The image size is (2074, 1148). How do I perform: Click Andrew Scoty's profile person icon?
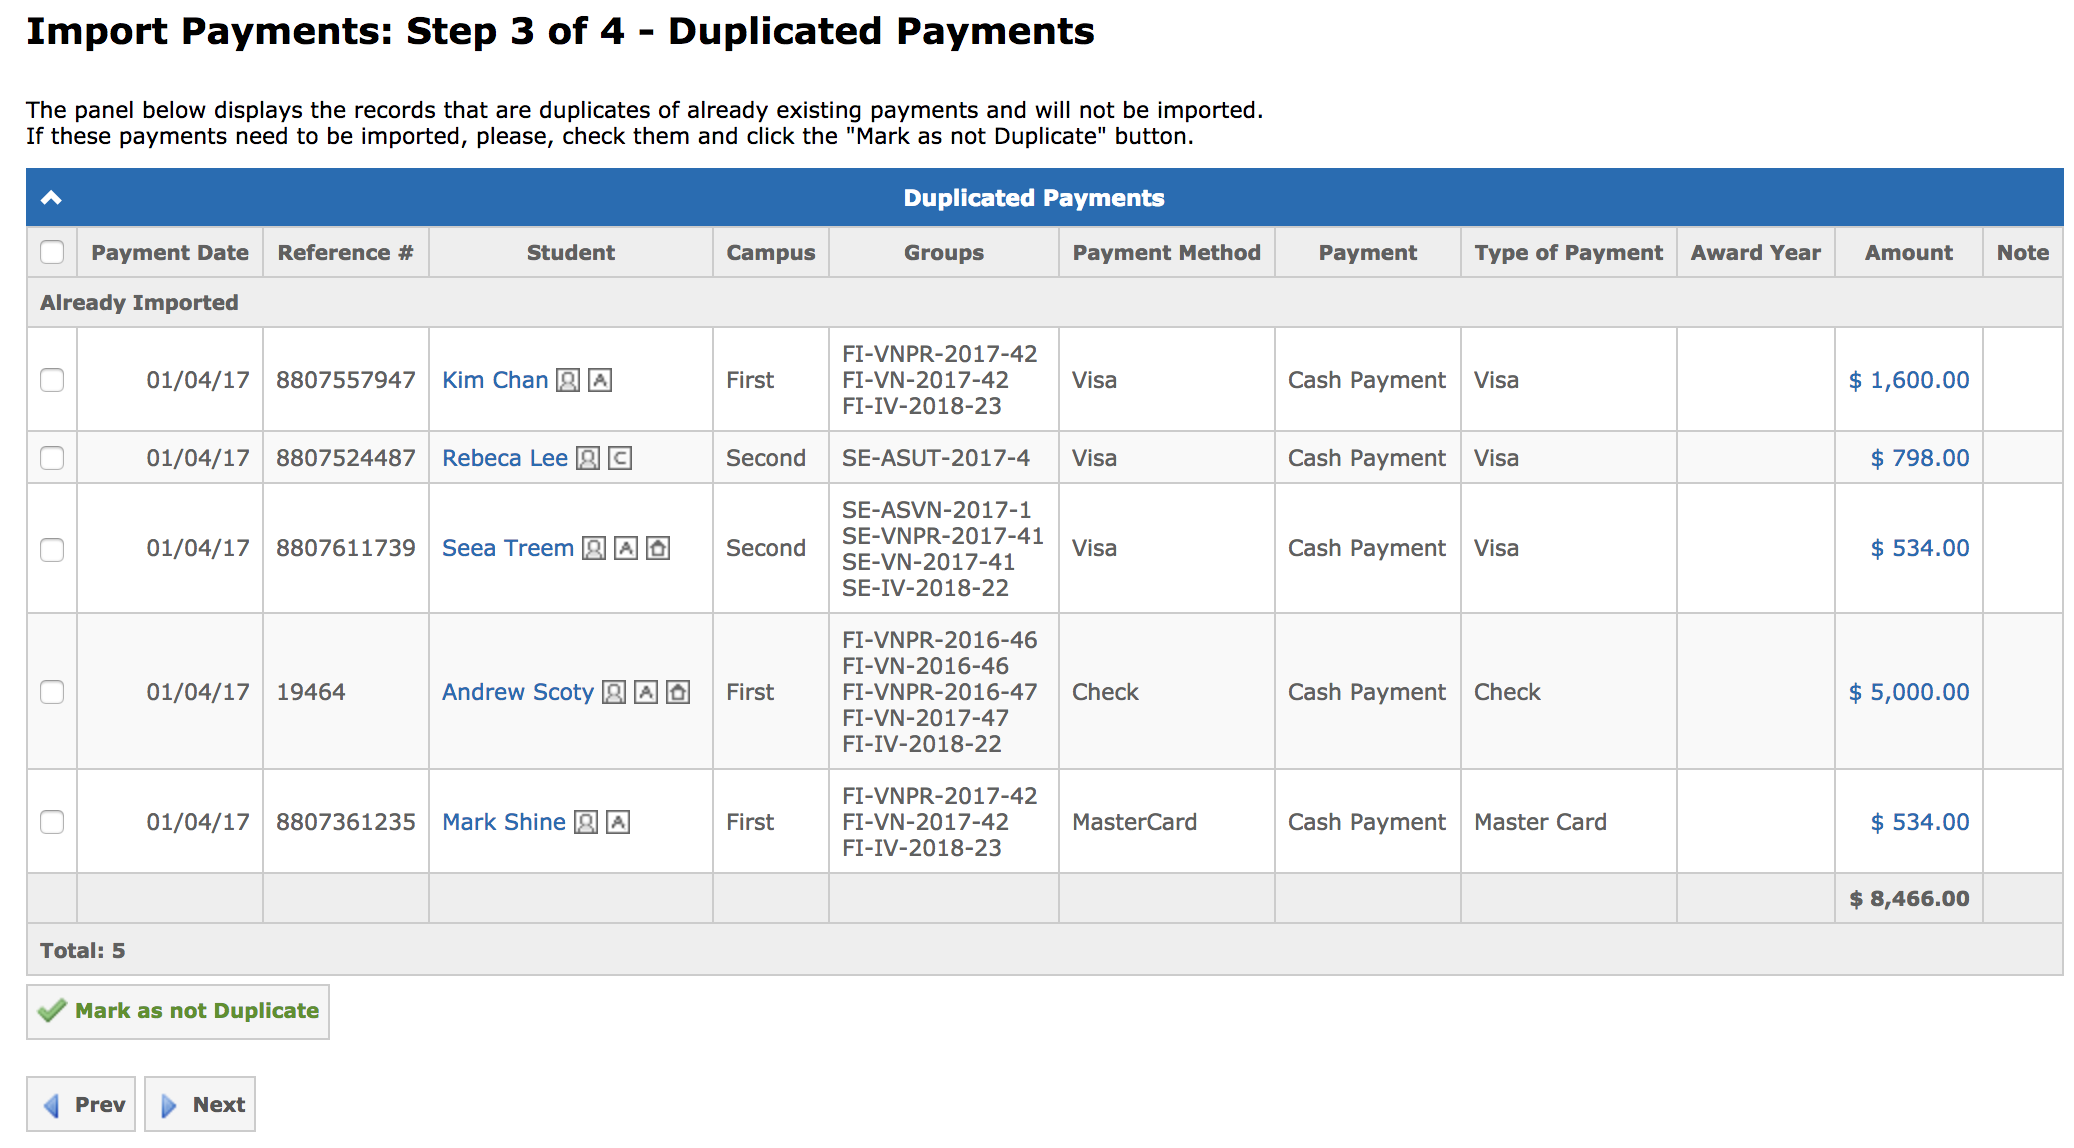[x=614, y=692]
